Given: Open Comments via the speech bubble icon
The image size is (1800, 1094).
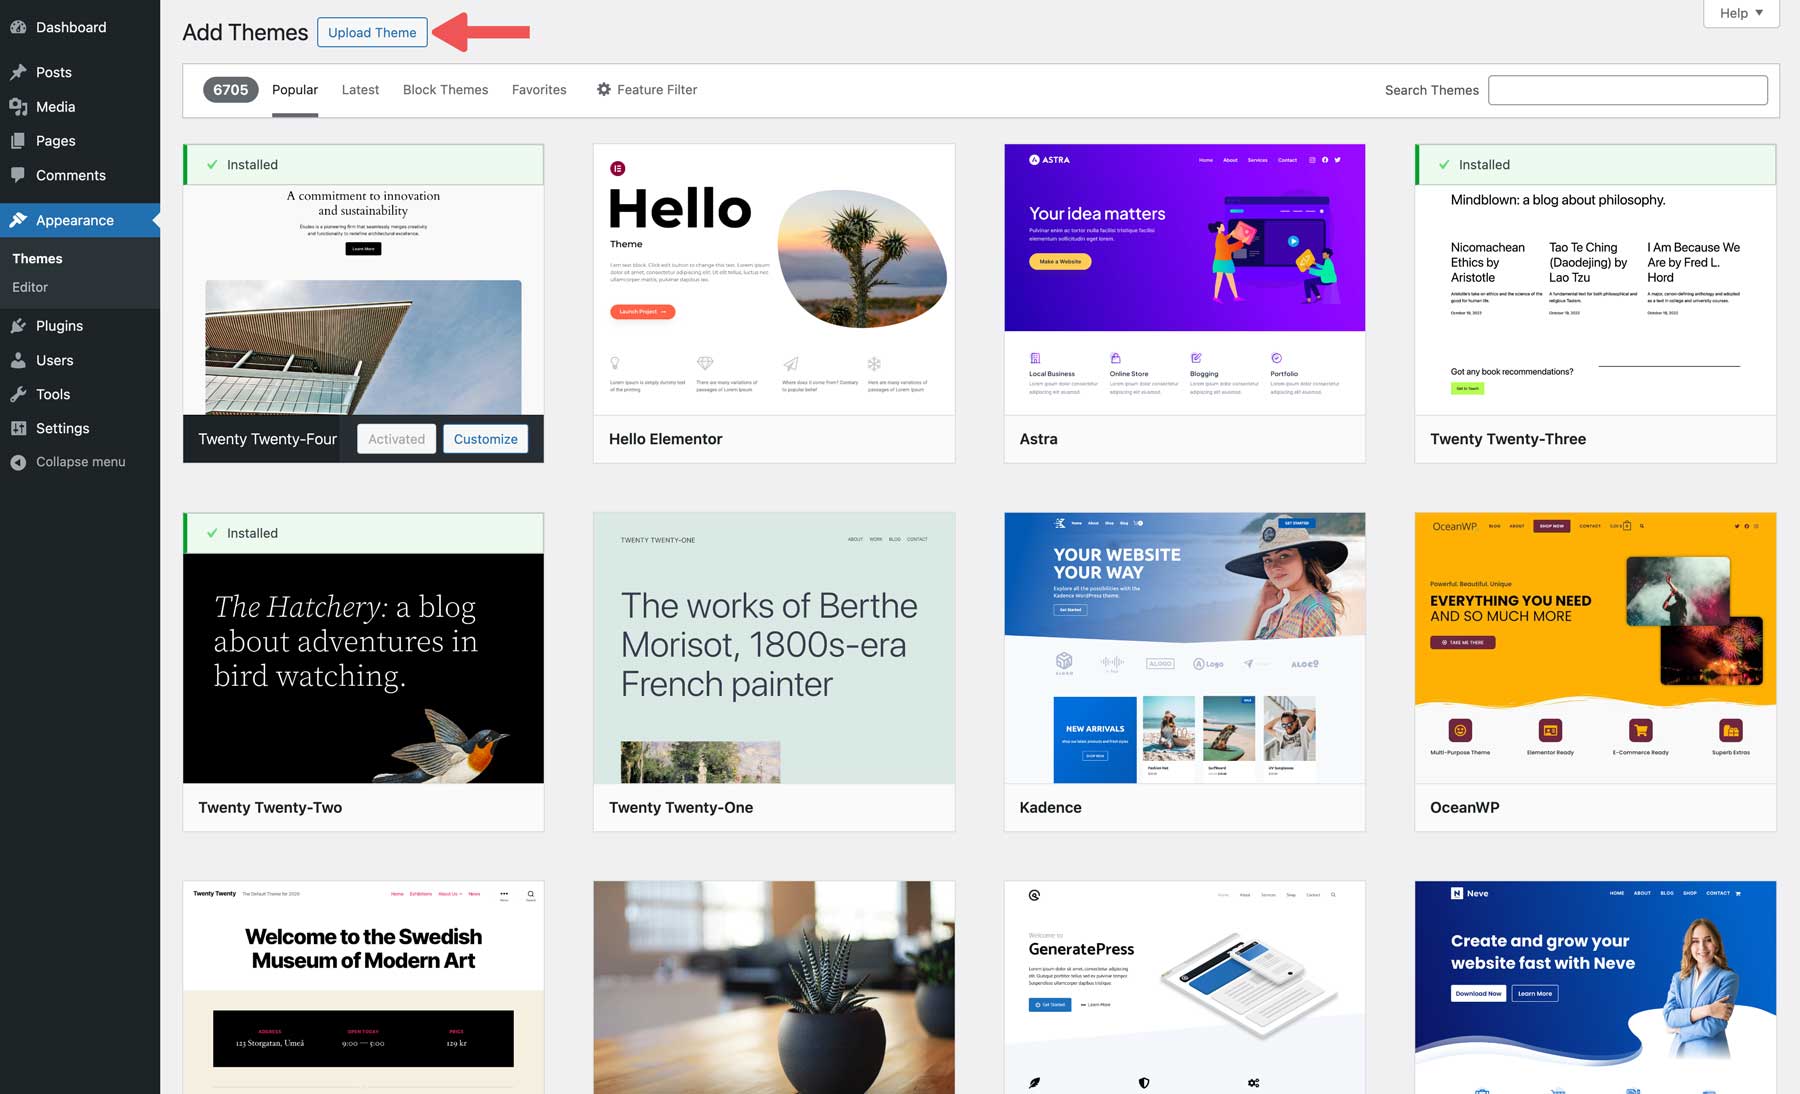Looking at the screenshot, I should (18, 175).
